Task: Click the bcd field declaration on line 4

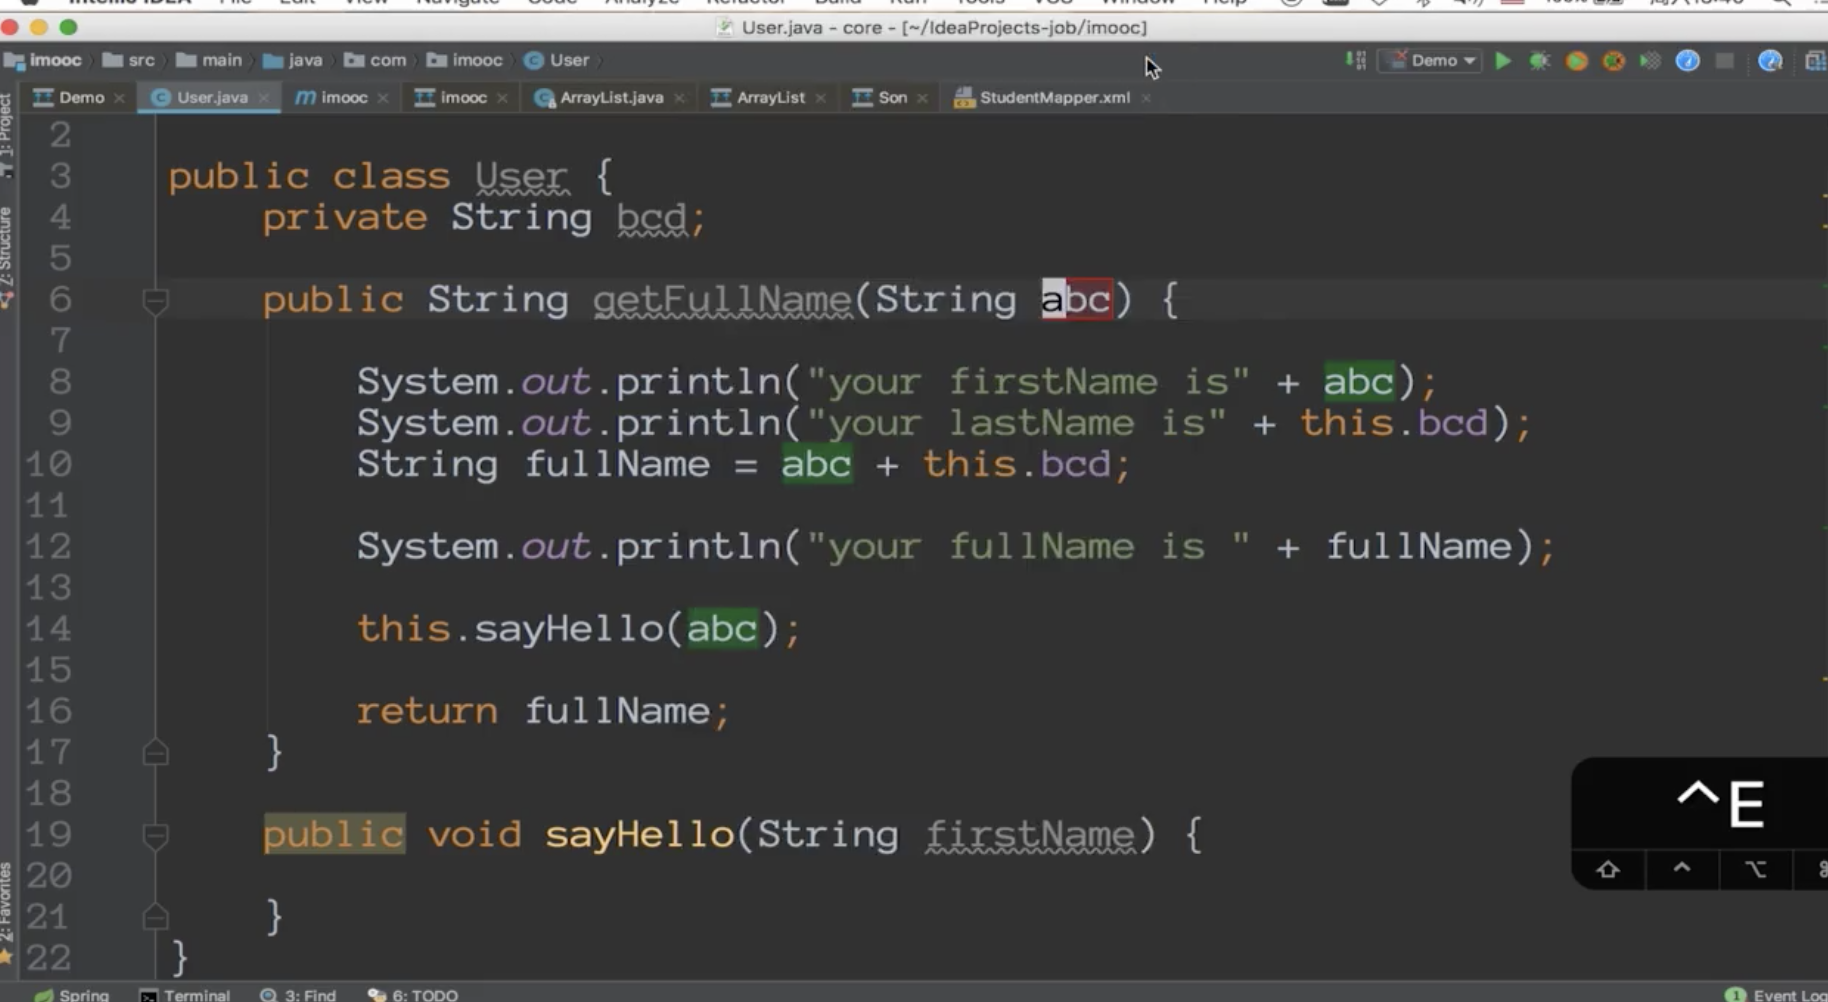Action: point(651,218)
